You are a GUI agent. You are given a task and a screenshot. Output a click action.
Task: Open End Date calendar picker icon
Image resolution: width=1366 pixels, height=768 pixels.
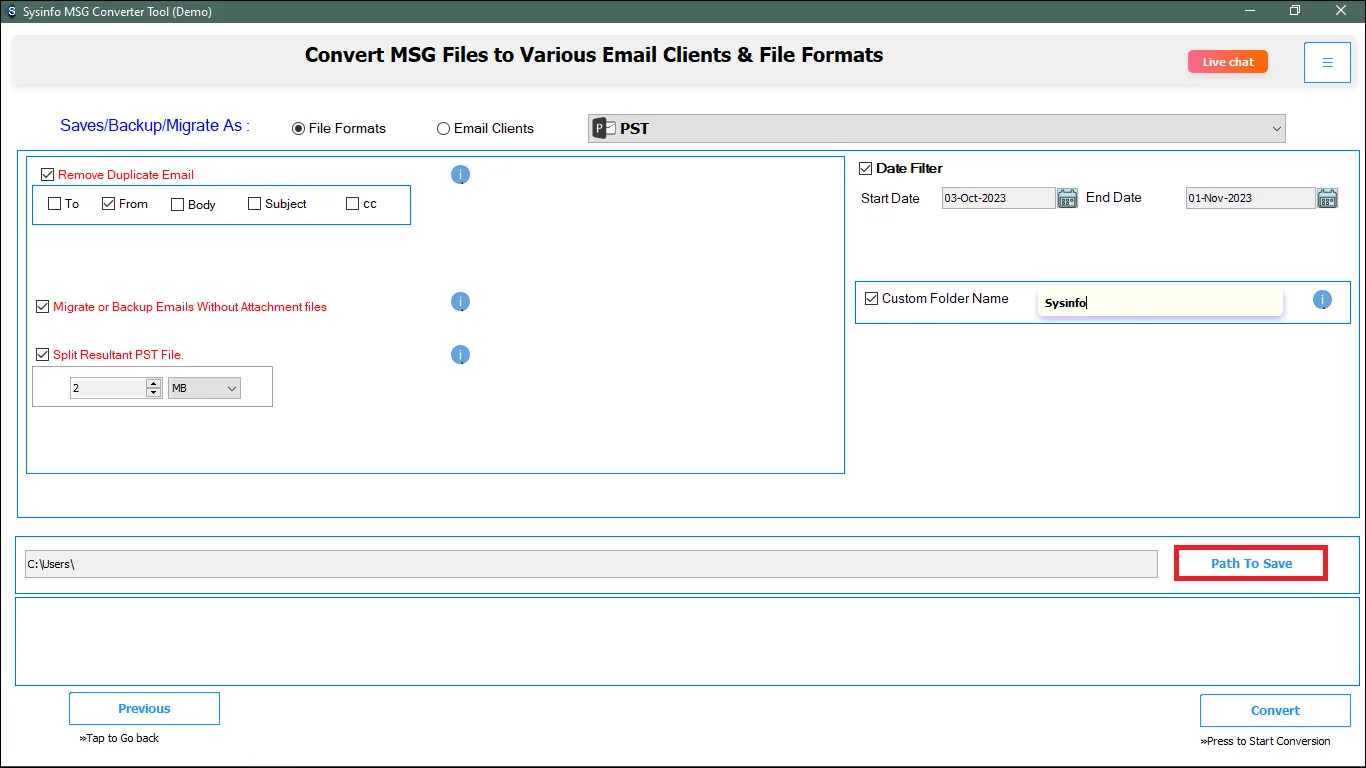pos(1327,198)
